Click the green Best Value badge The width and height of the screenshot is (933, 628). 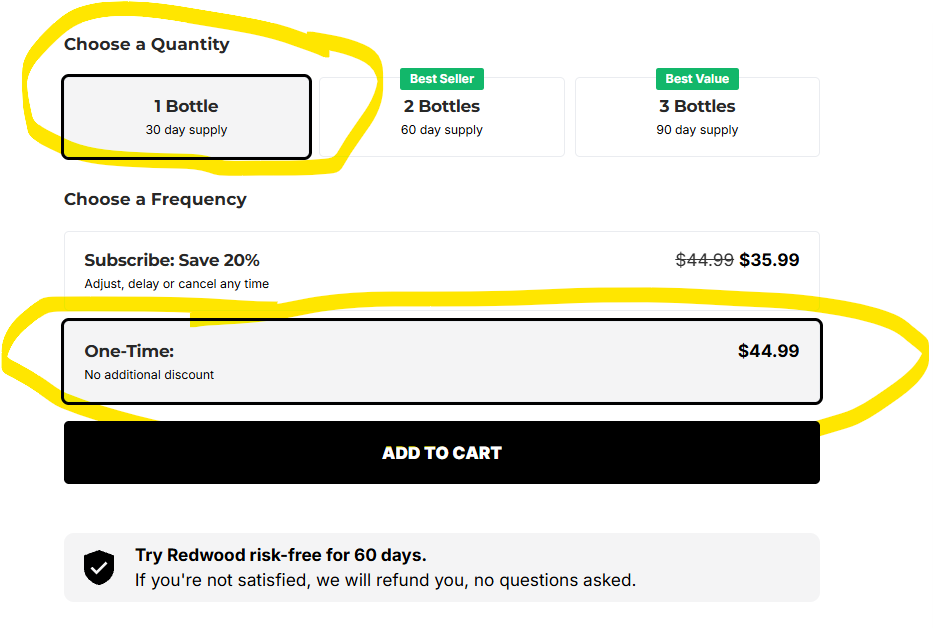click(697, 79)
